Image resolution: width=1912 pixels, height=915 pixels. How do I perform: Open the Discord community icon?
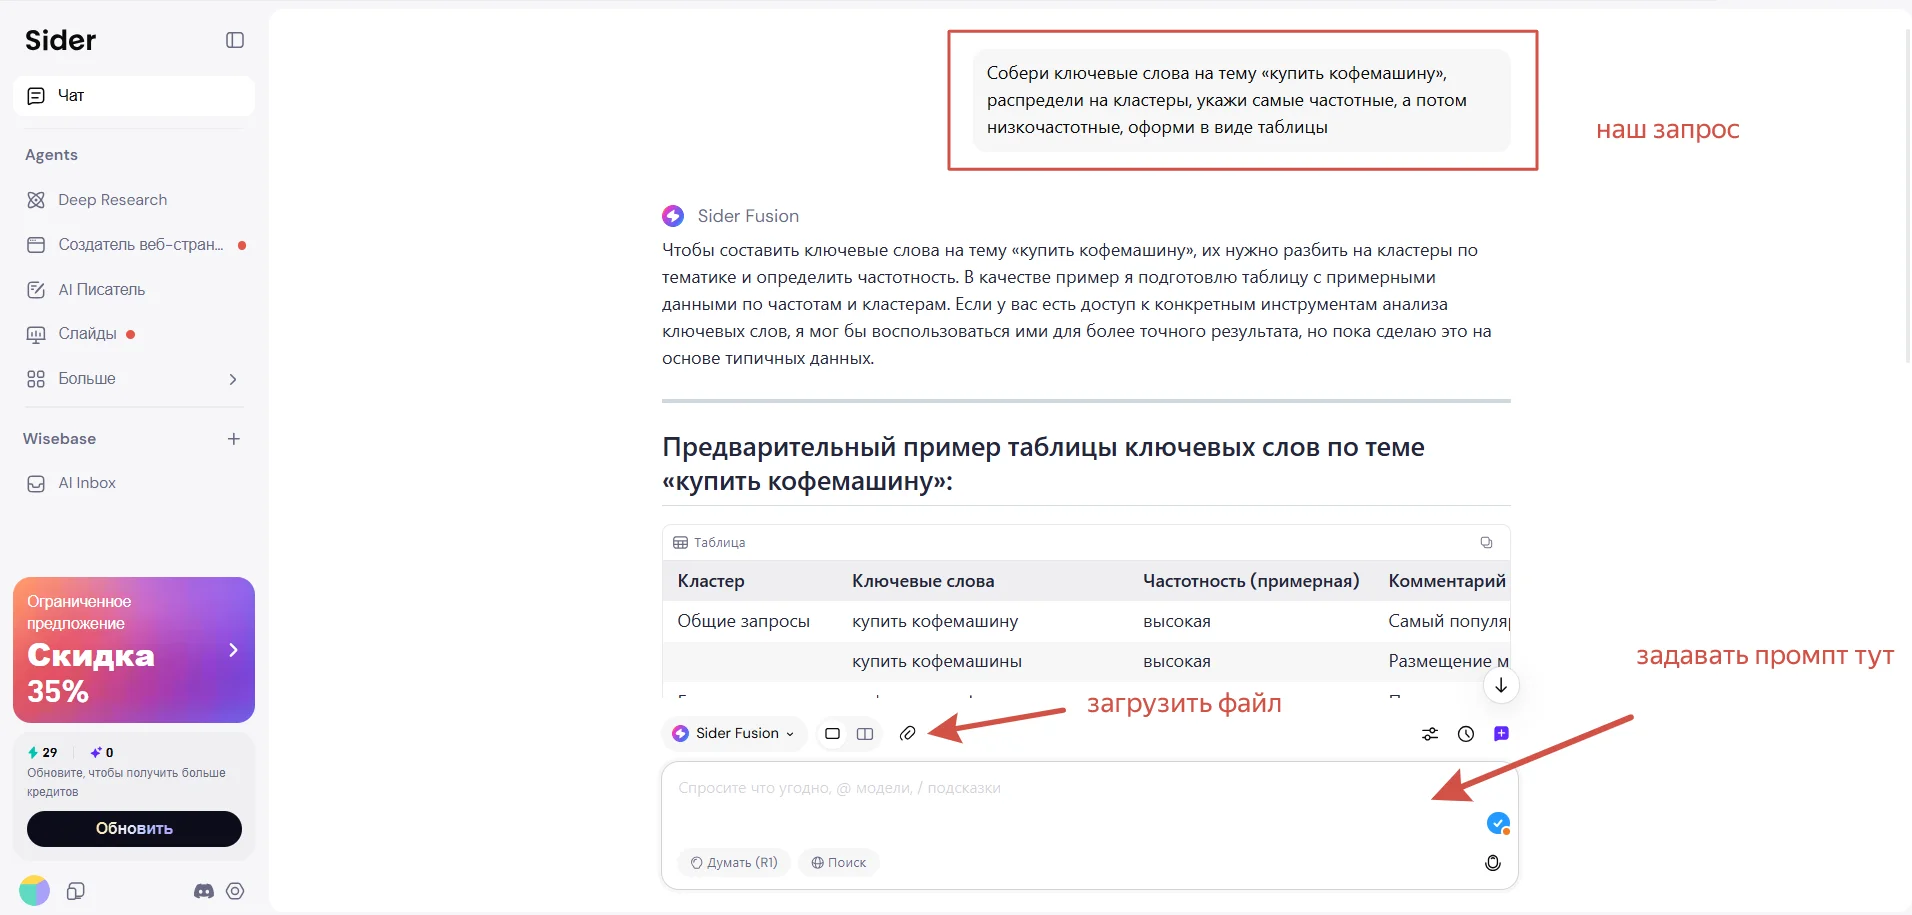point(204,891)
